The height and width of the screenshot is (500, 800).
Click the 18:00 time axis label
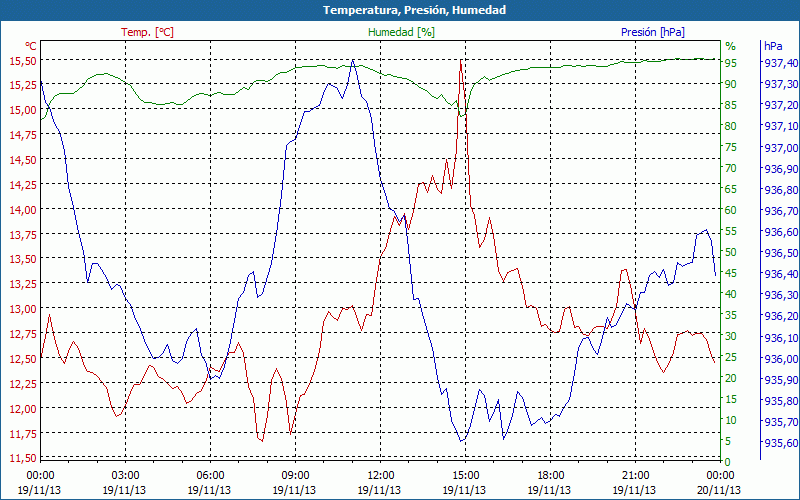coord(551,476)
